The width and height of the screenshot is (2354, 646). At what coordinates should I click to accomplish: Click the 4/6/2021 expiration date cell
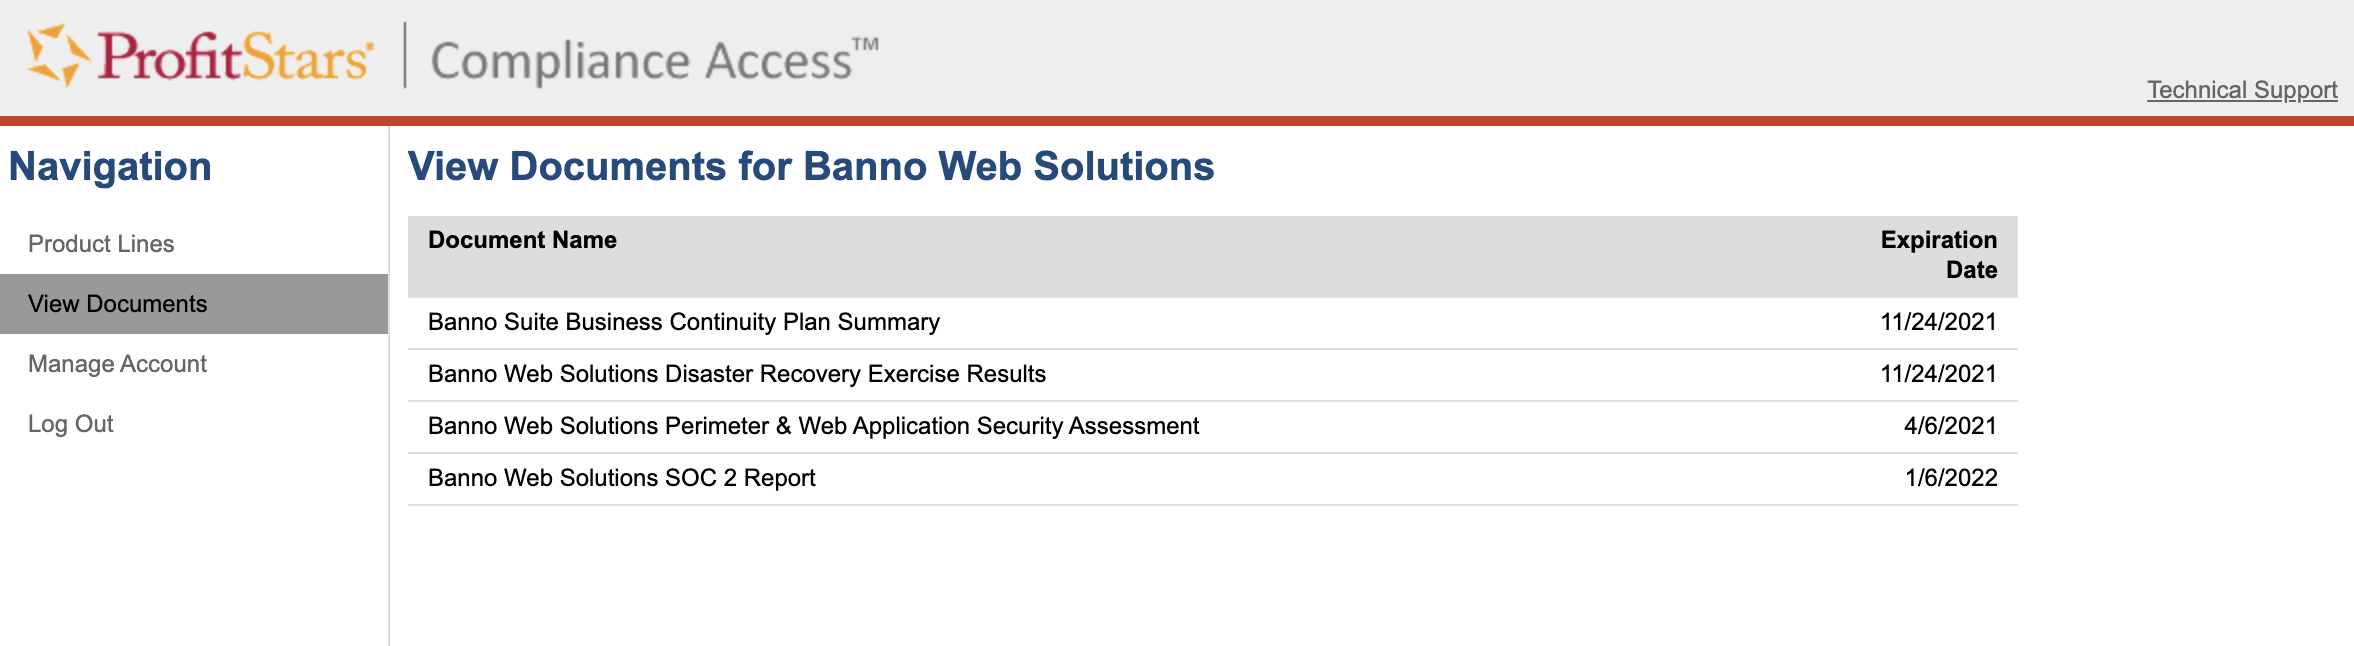[1950, 426]
